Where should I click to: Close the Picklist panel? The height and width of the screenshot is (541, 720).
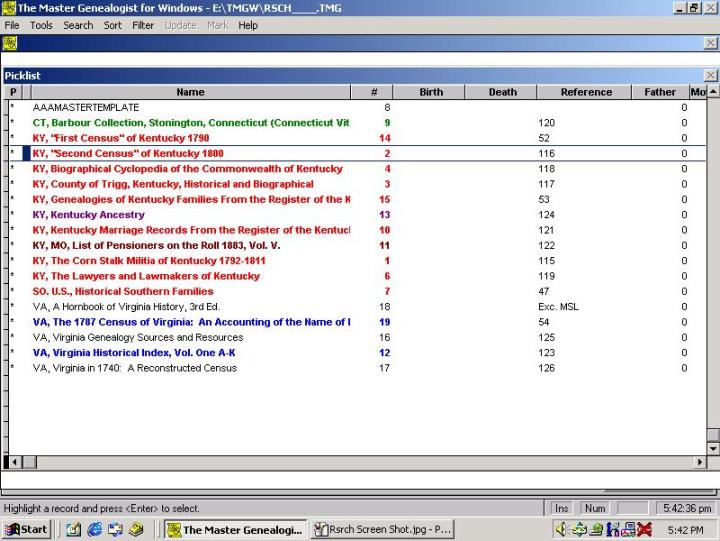[x=710, y=75]
